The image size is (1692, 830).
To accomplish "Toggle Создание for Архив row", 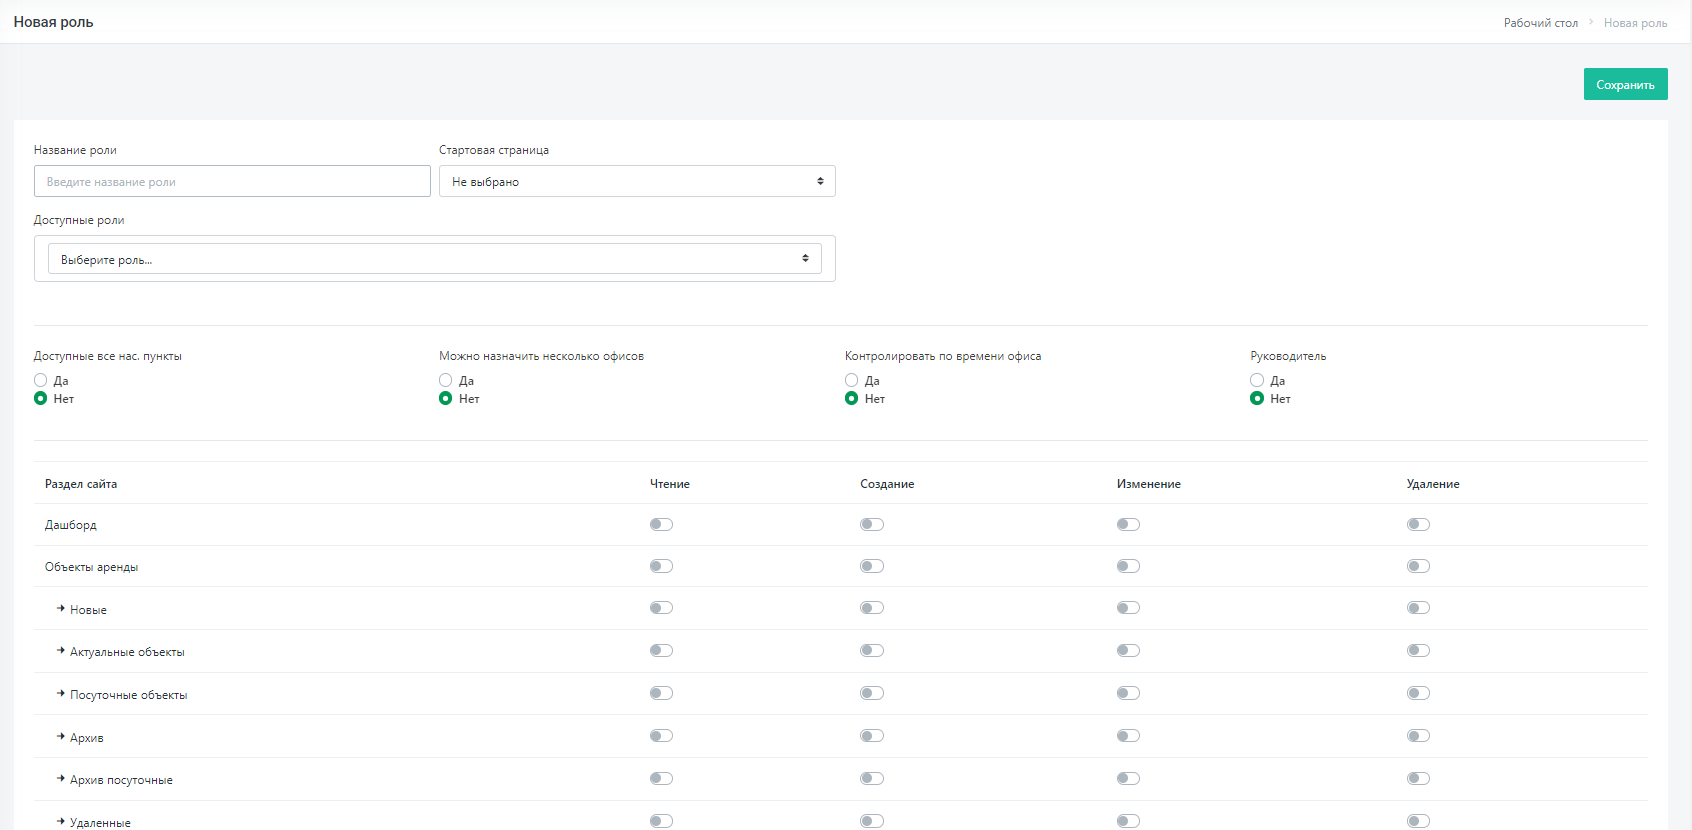I will tap(872, 736).
